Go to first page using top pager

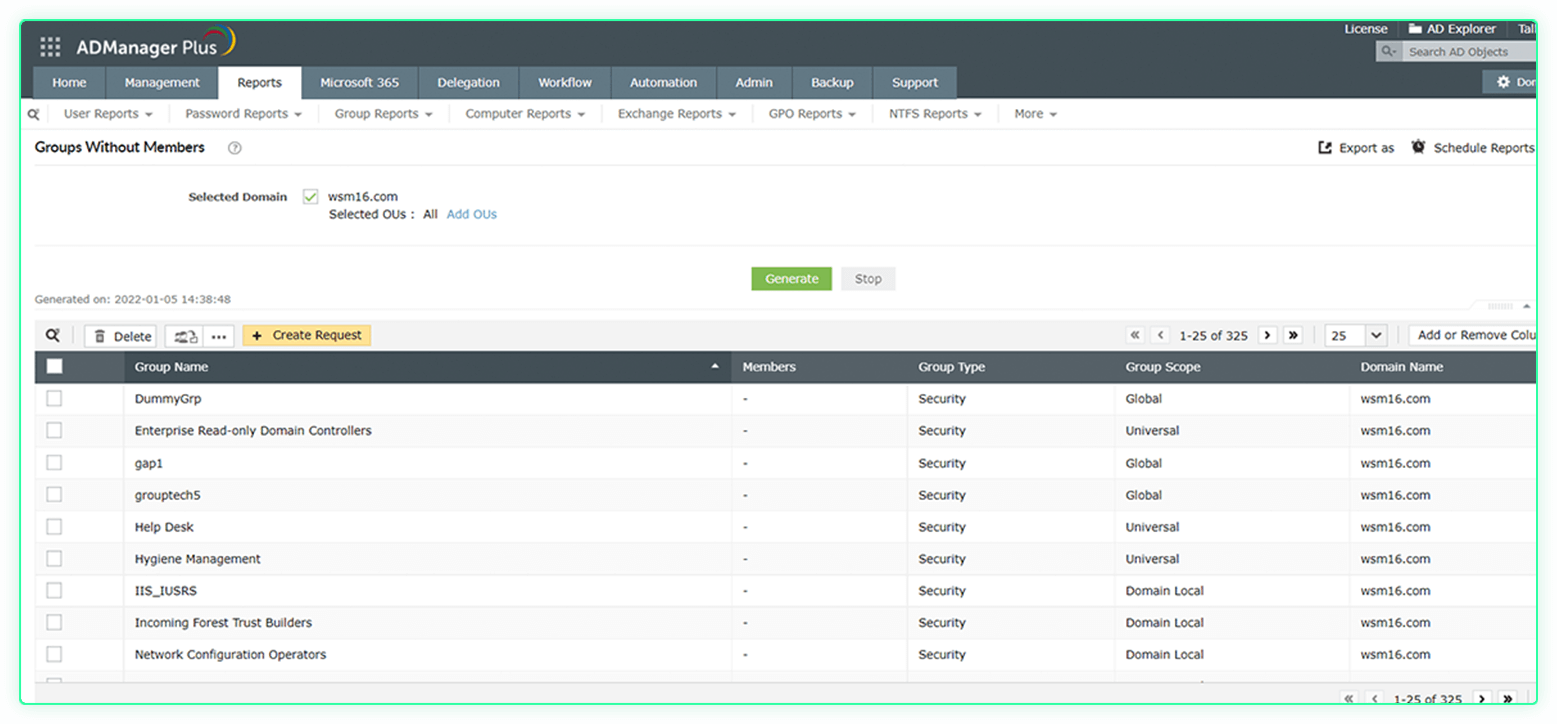[1135, 336]
